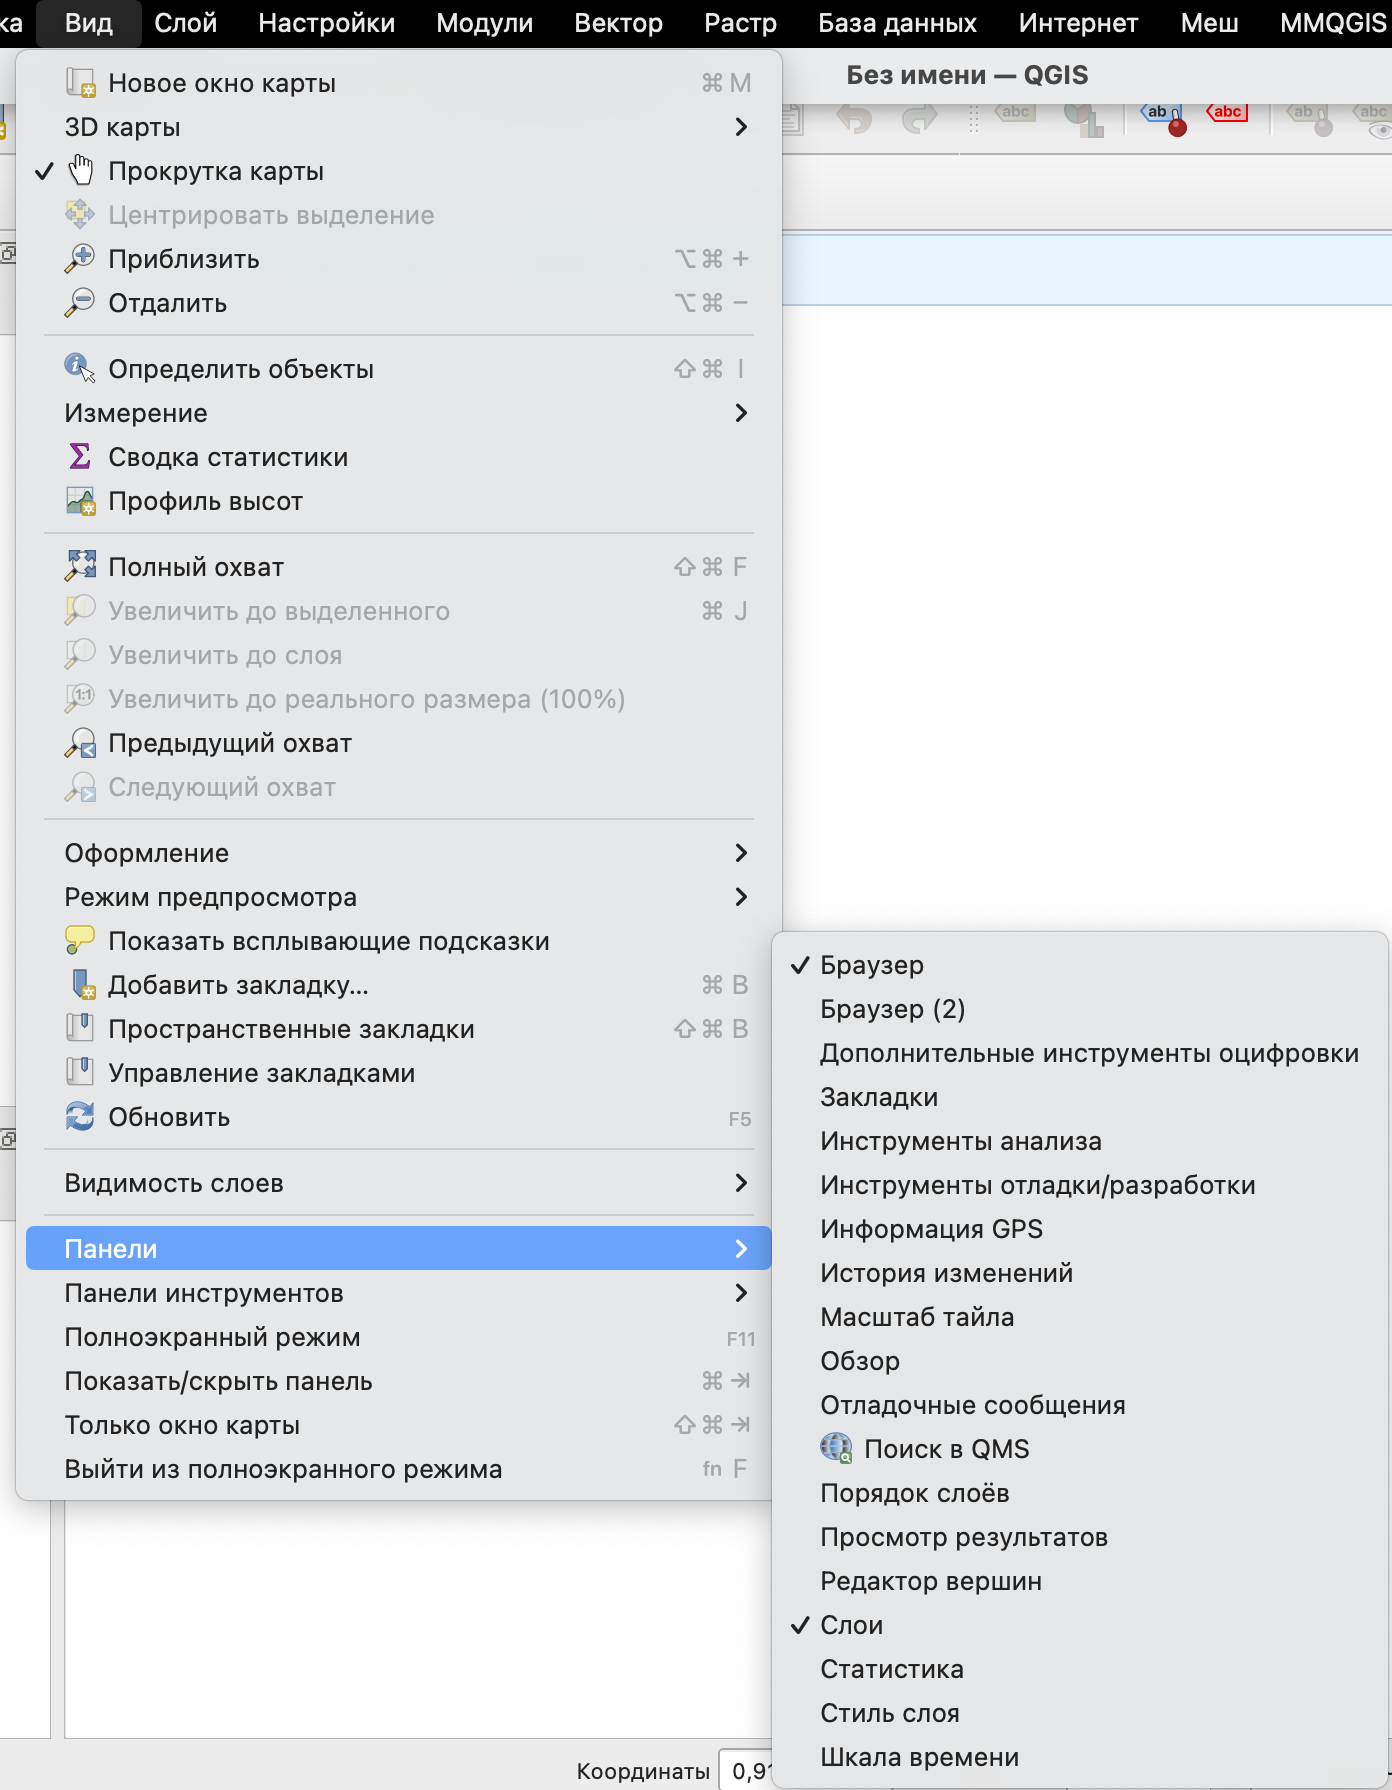Click the full extent zoom icon (Полный охват)
Image resolution: width=1392 pixels, height=1790 pixels.
click(x=80, y=566)
